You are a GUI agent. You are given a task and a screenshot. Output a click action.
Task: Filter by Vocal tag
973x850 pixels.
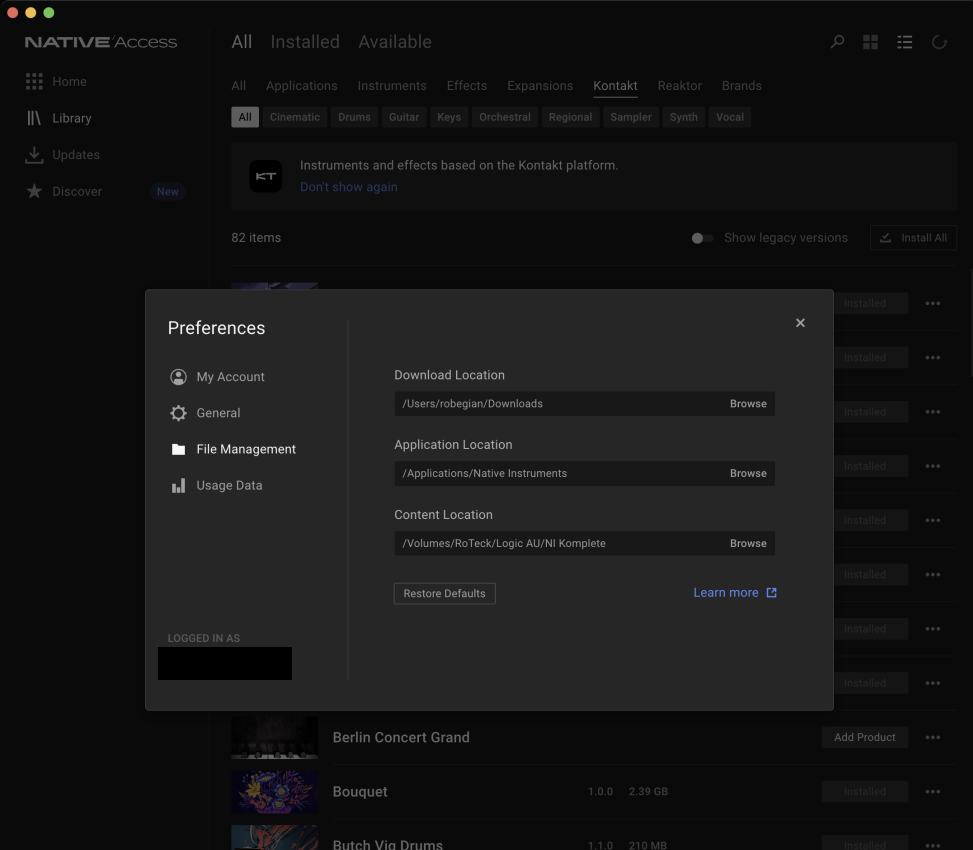pos(730,117)
